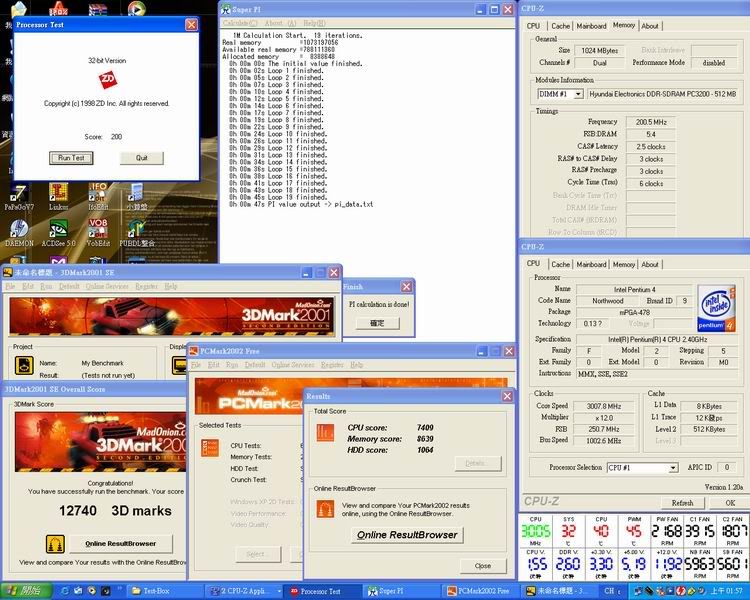The height and width of the screenshot is (600, 750).
Task: Switch to the Mainboard tab in the upper CPU-Z window
Action: click(591, 26)
